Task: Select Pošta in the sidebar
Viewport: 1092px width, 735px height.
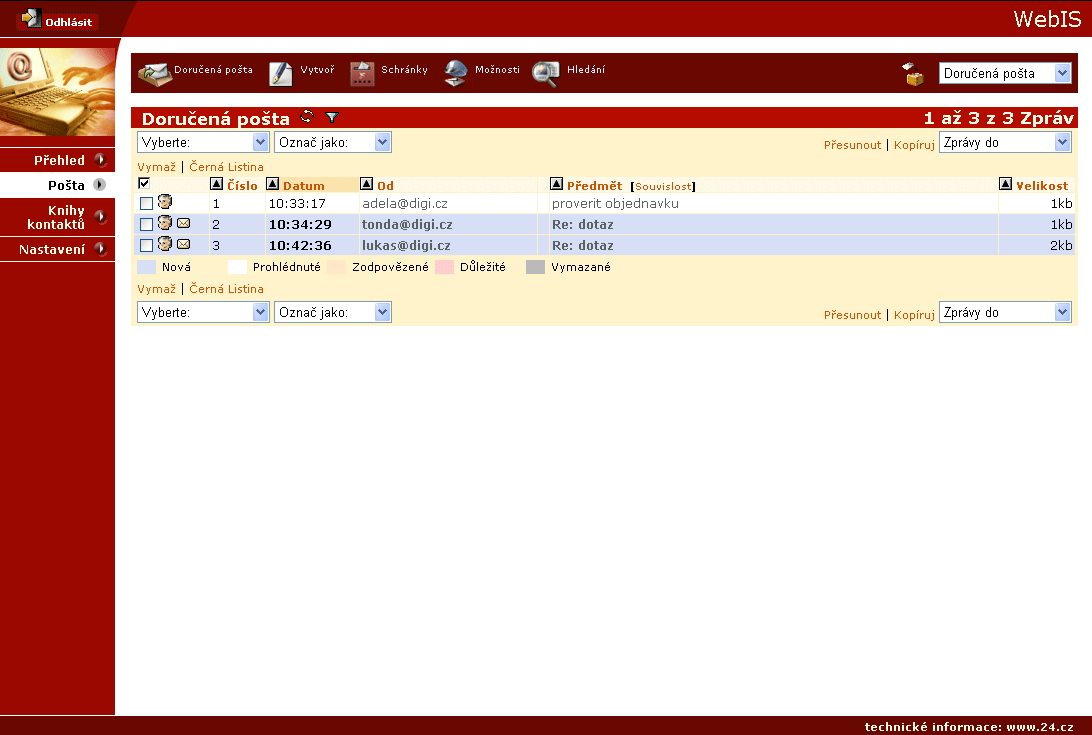Action: (66, 185)
